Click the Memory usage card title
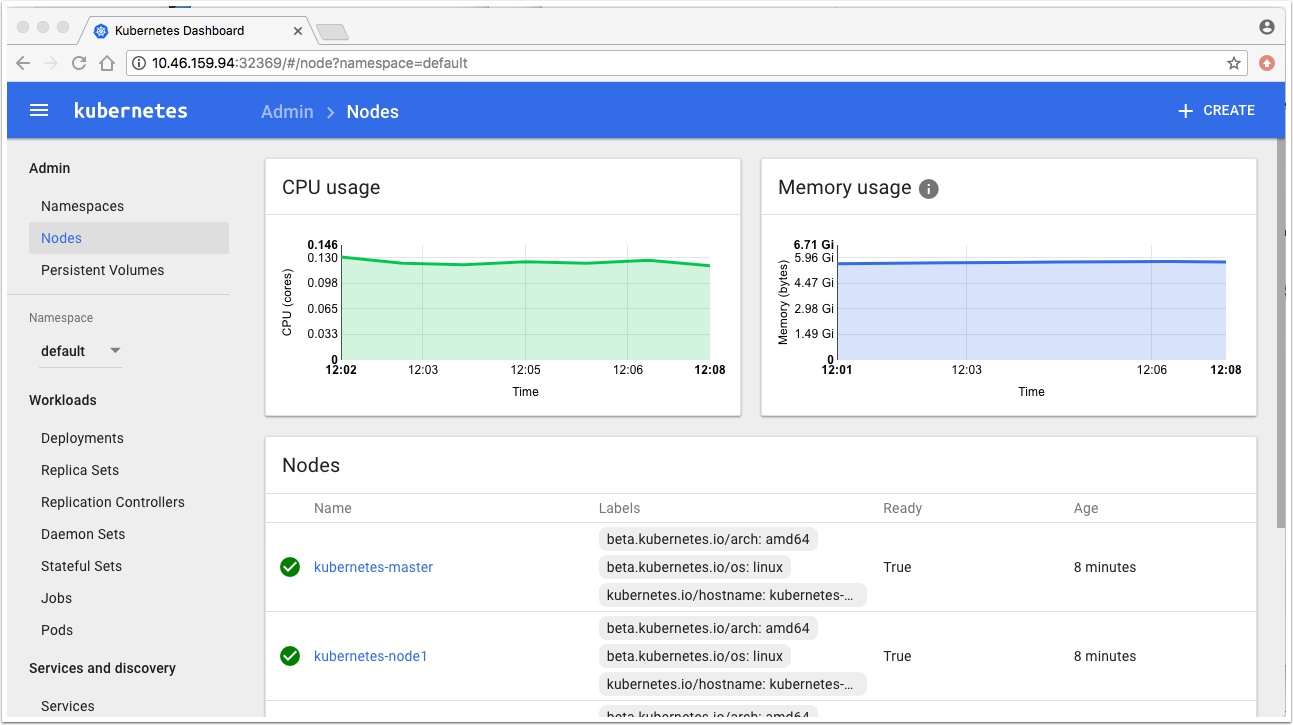This screenshot has height=725, width=1293. (845, 187)
